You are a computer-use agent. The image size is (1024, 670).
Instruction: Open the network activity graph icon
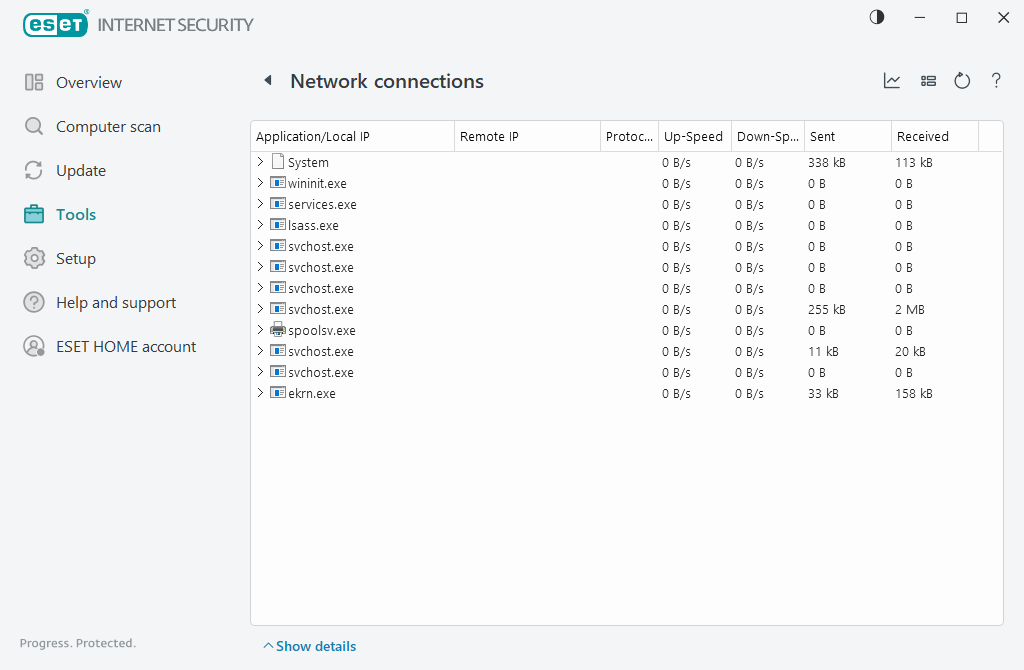(892, 81)
